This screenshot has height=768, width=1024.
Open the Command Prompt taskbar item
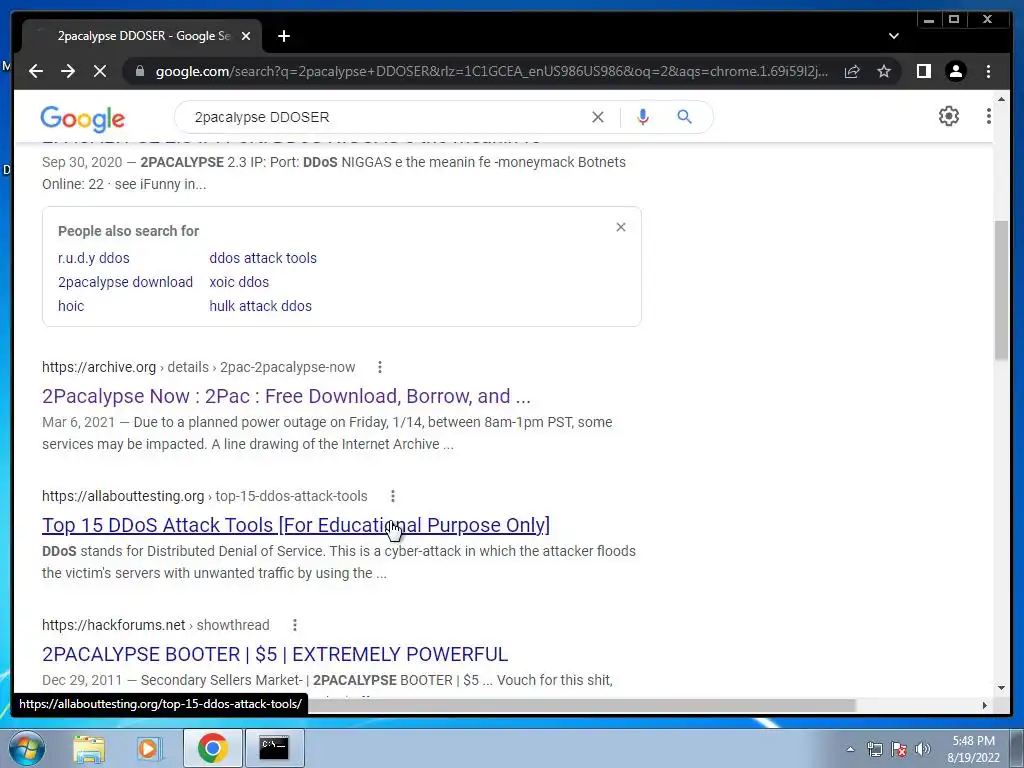274,748
